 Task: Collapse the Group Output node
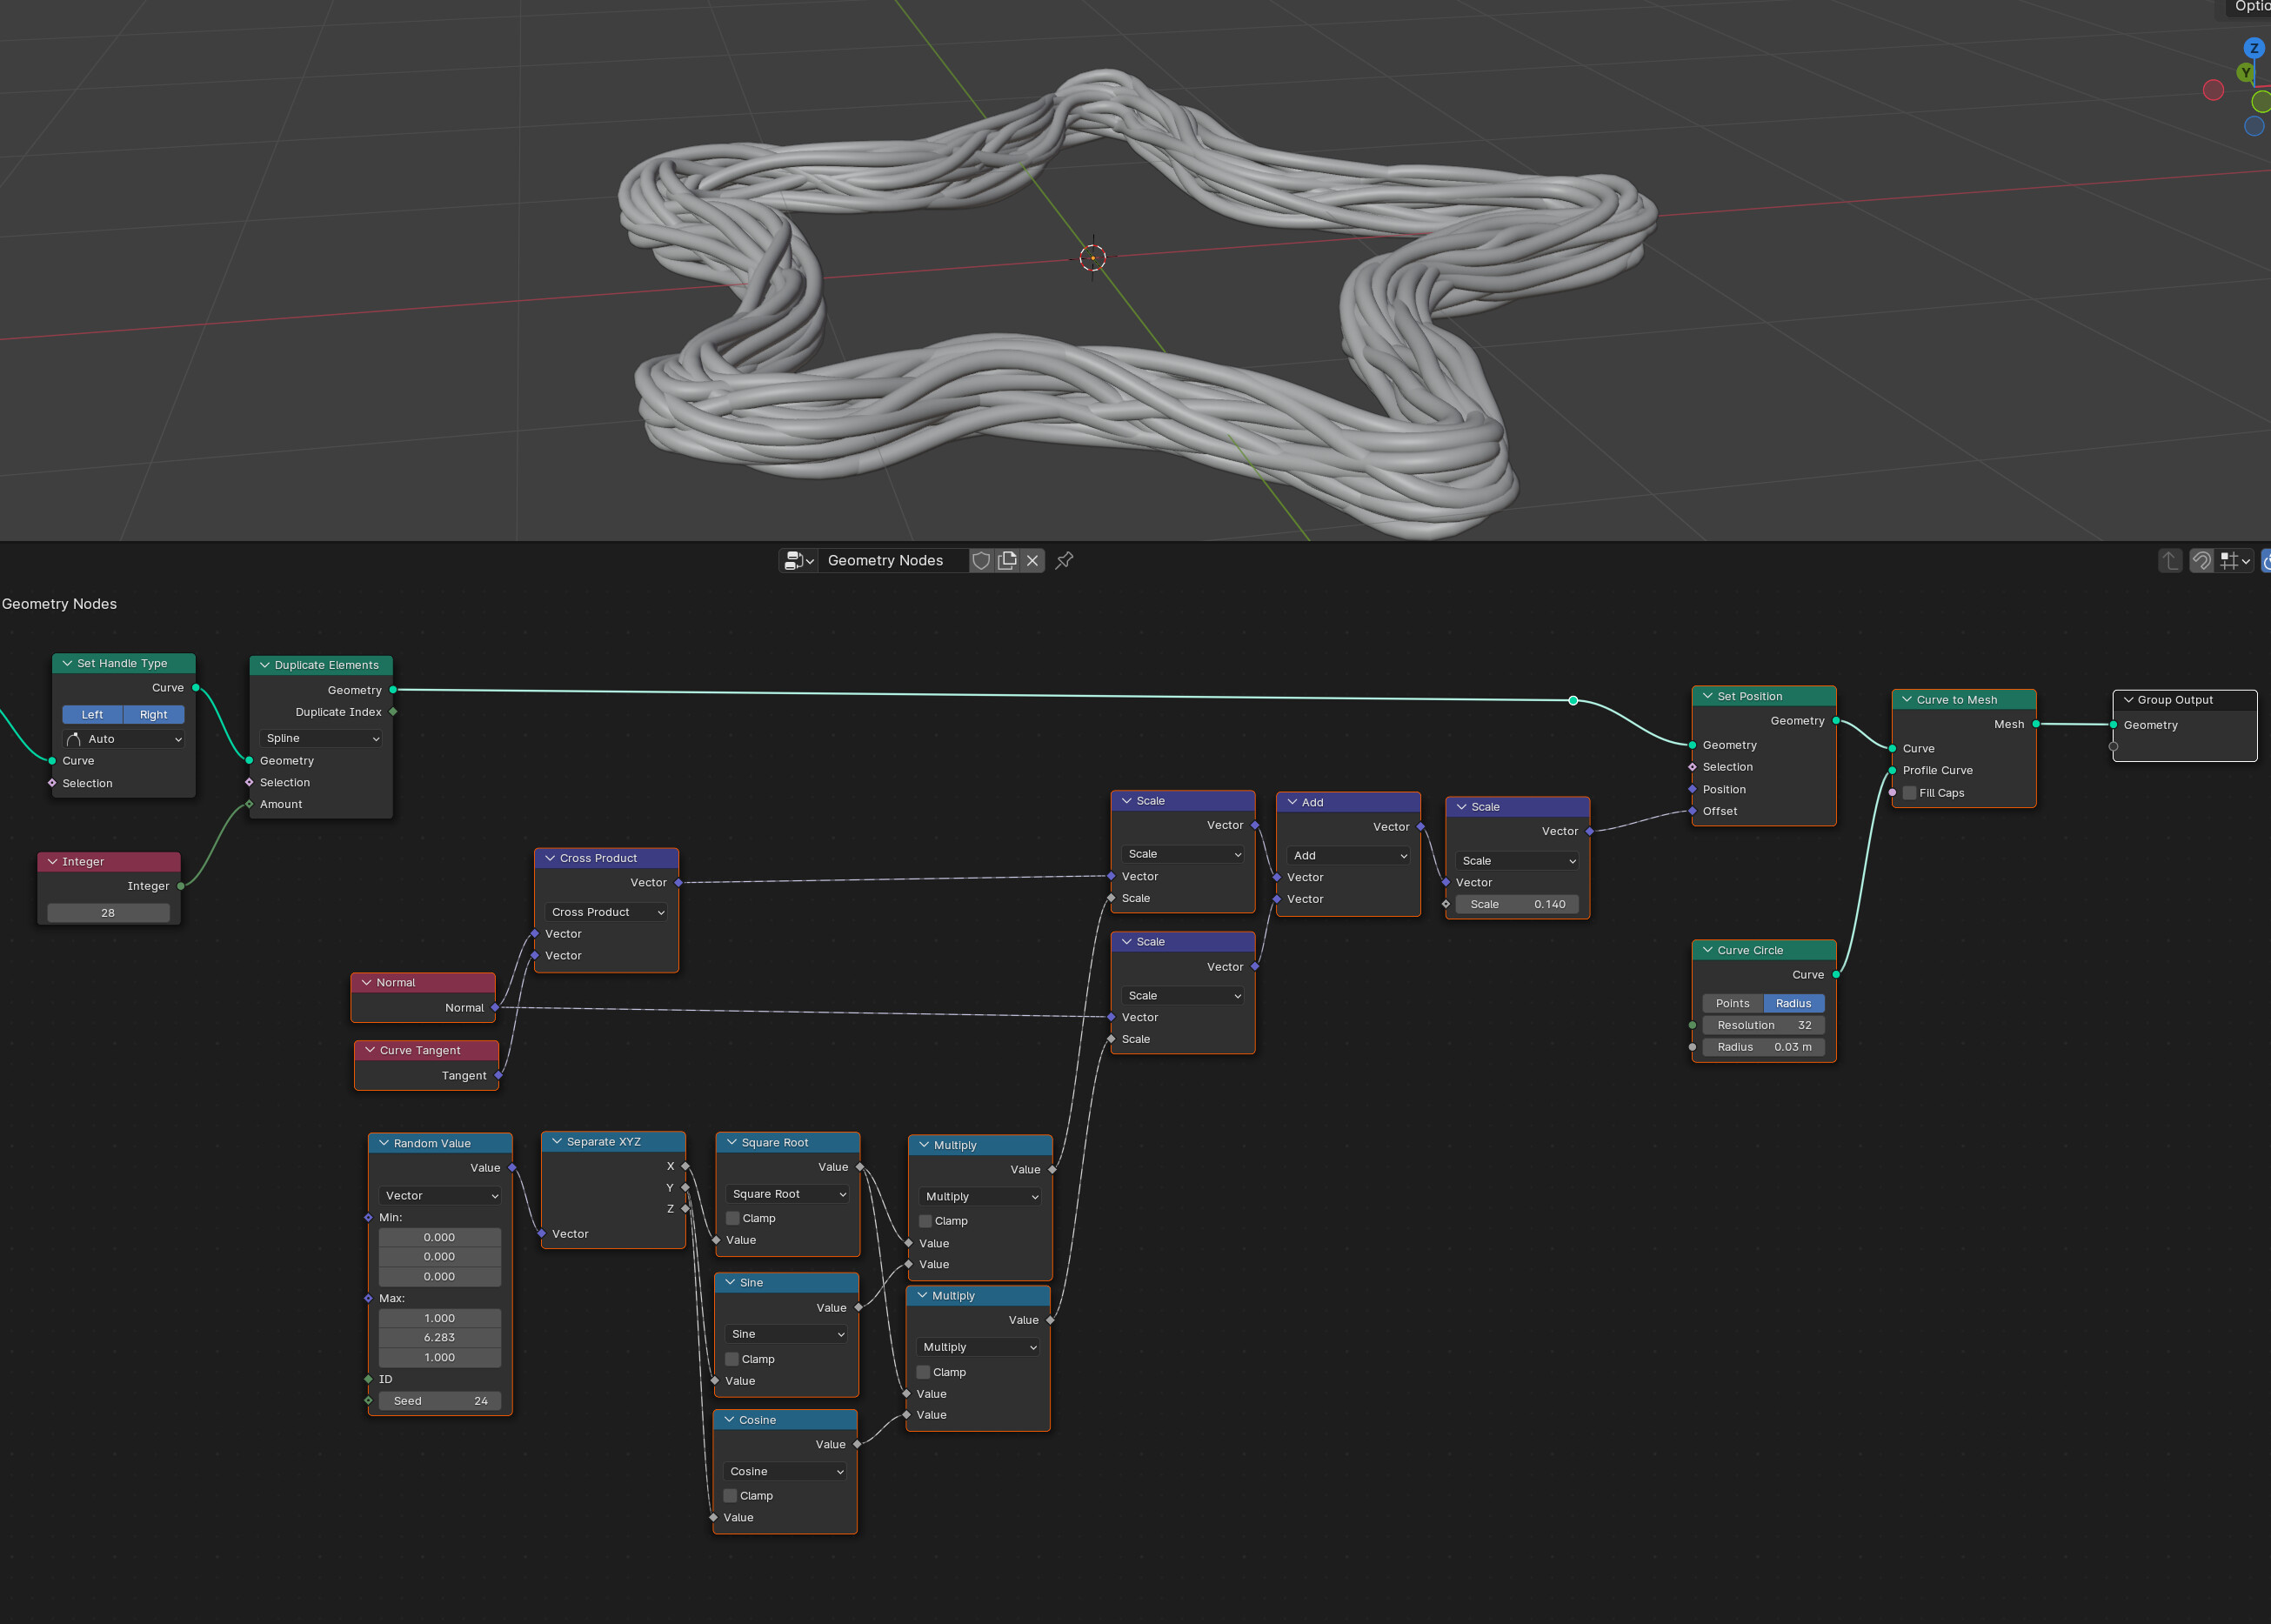[x=2128, y=700]
